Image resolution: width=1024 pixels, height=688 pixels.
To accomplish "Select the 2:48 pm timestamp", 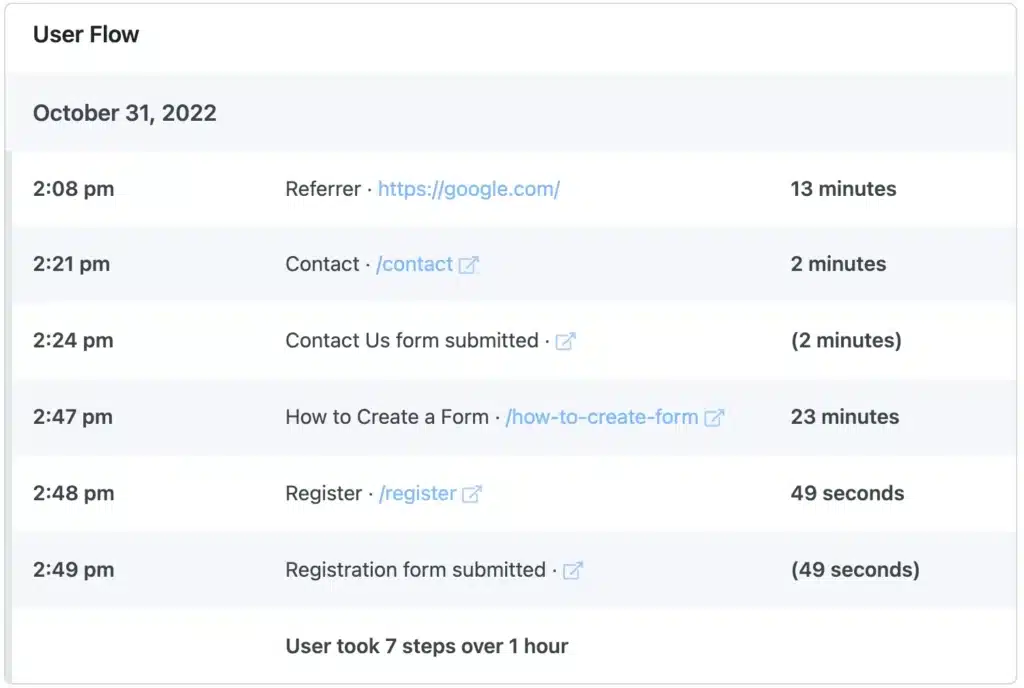I will pos(74,493).
